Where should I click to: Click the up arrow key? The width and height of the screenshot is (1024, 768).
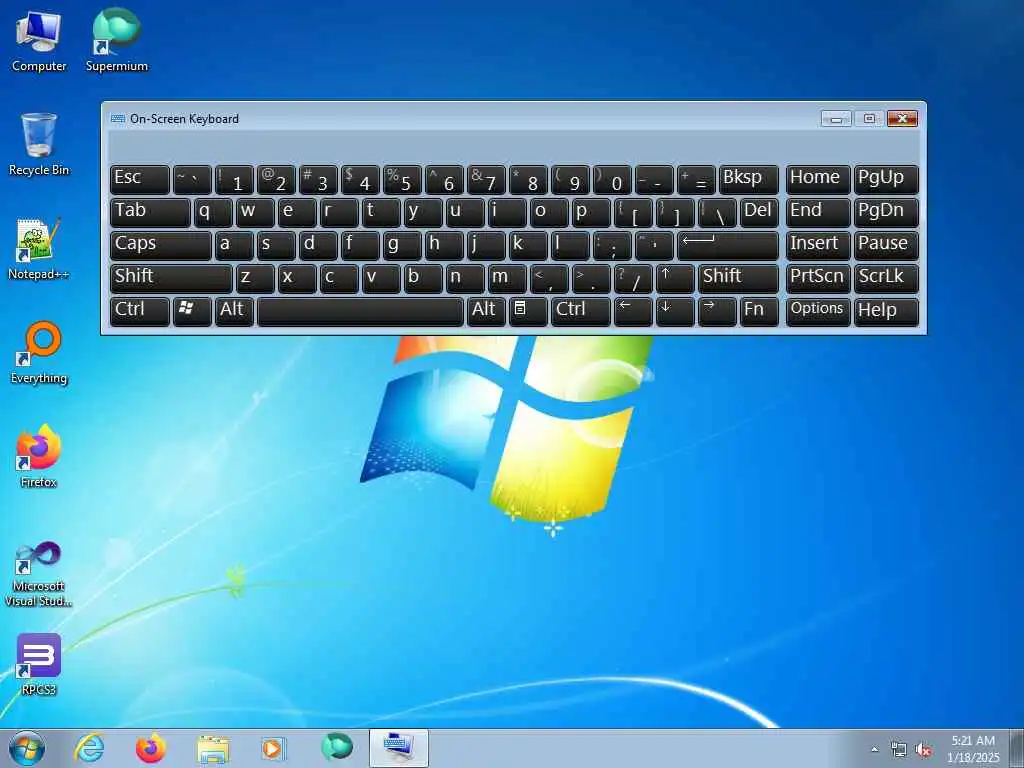click(675, 279)
